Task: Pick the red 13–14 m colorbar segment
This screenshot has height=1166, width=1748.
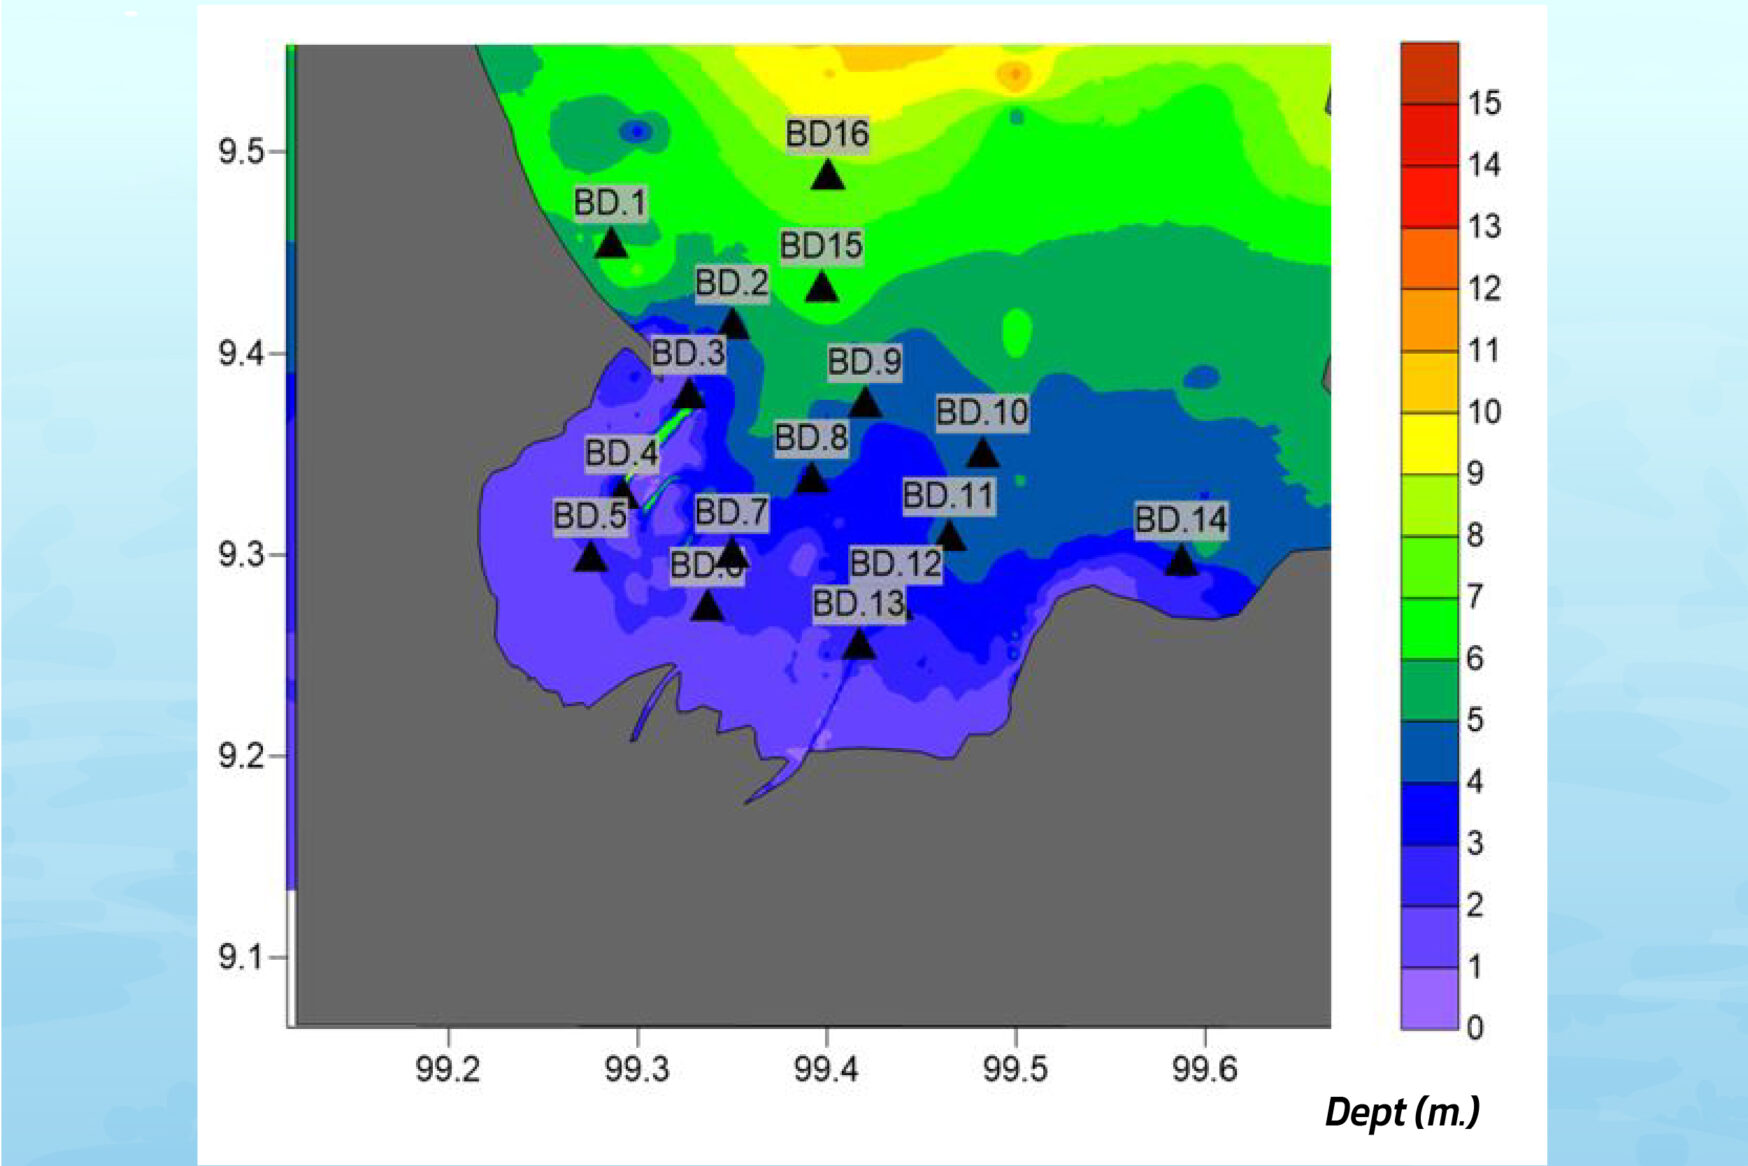Action: 1429,197
